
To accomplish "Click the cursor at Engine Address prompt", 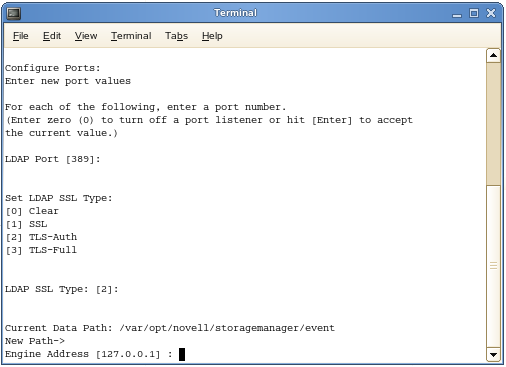I will (182, 354).
